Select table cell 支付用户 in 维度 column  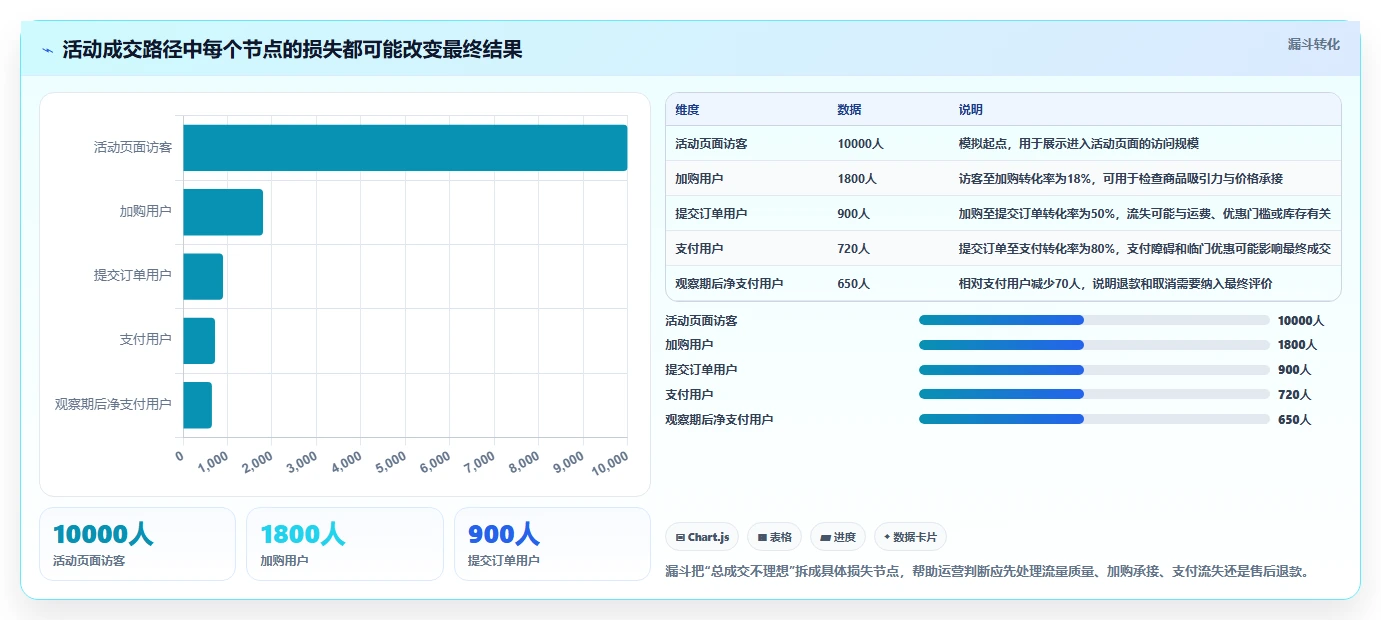[x=699, y=249]
